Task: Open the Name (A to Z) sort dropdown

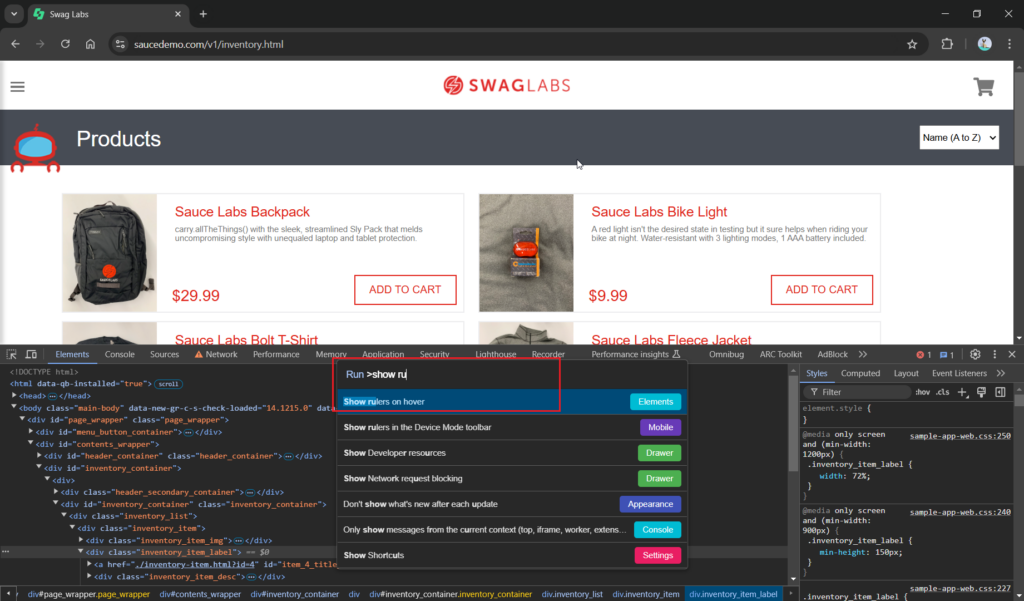Action: (x=959, y=137)
